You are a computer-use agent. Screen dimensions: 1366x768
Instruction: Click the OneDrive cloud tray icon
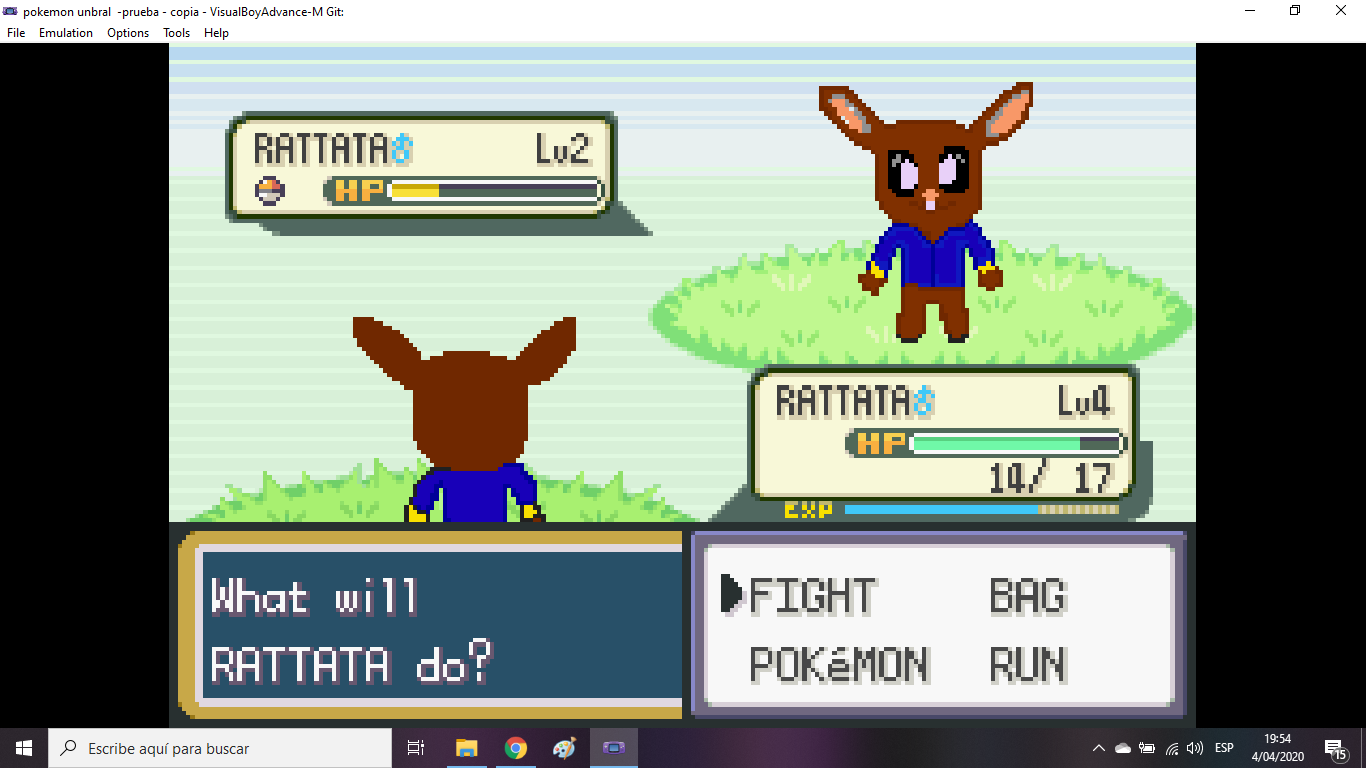point(1122,748)
